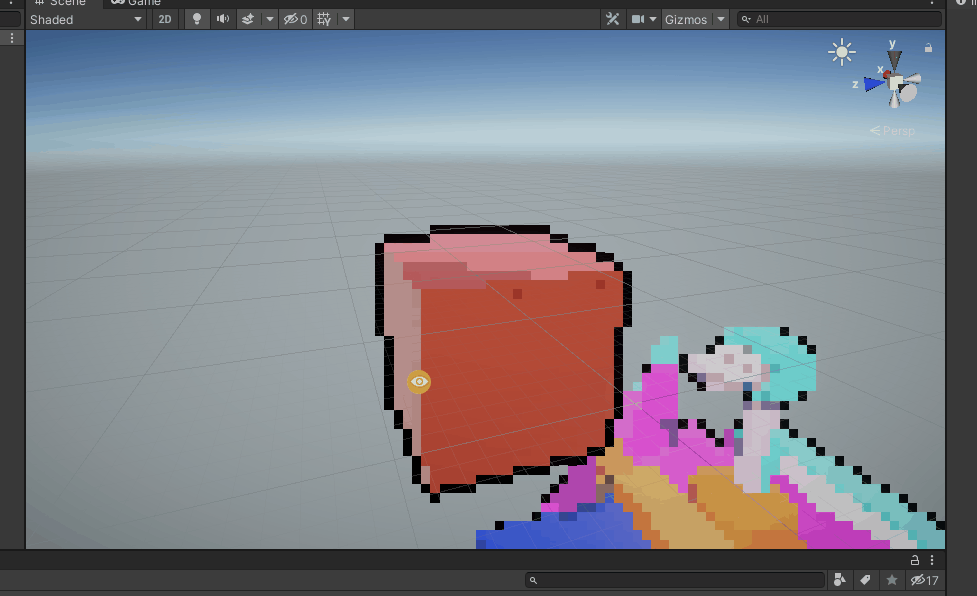Toggle the Gizmos button
Screen dimensions: 977x596
pos(686,19)
